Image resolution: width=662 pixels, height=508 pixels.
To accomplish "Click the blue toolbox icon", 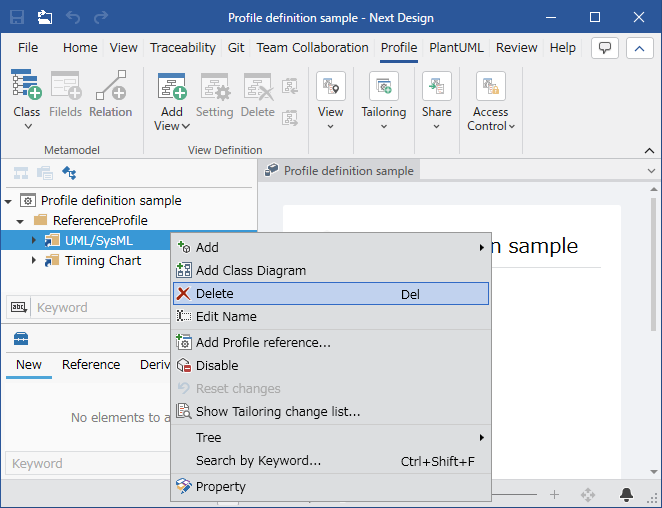I will pyautogui.click(x=21, y=339).
